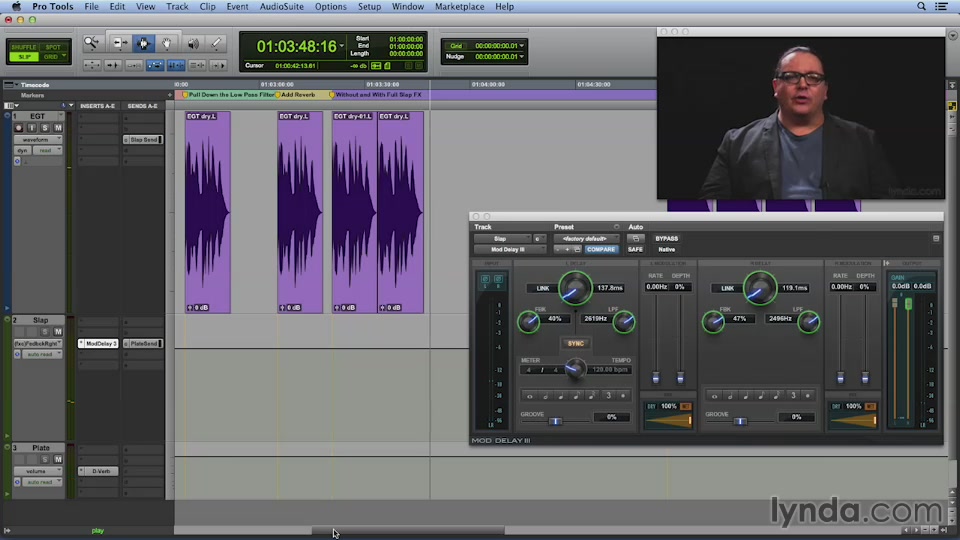Viewport: 960px width, 540px height.
Task: Open the Grid value dropdown
Action: pos(522,46)
